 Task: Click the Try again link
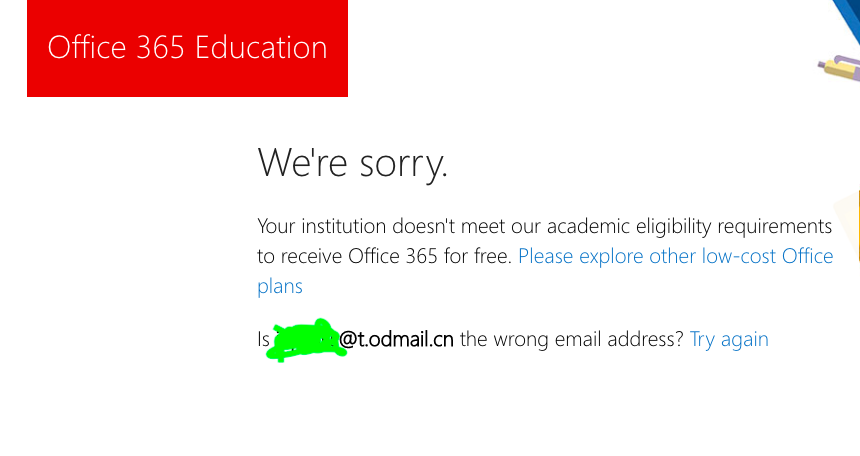pyautogui.click(x=729, y=339)
